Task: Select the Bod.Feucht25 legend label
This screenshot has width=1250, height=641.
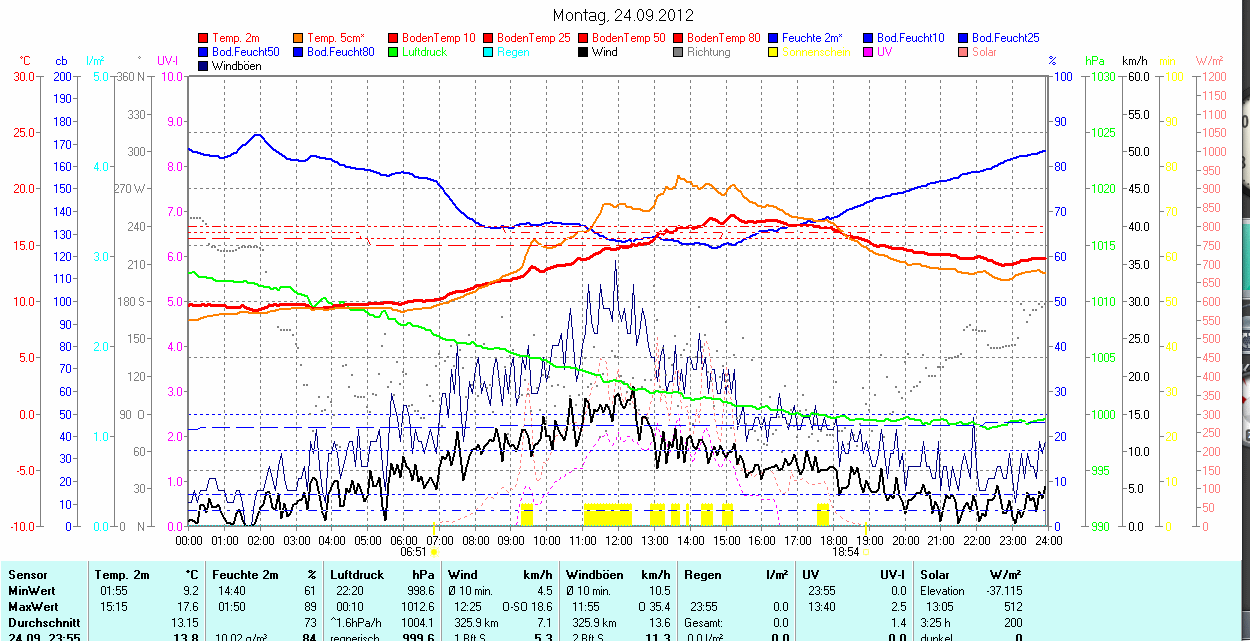Action: (1005, 38)
